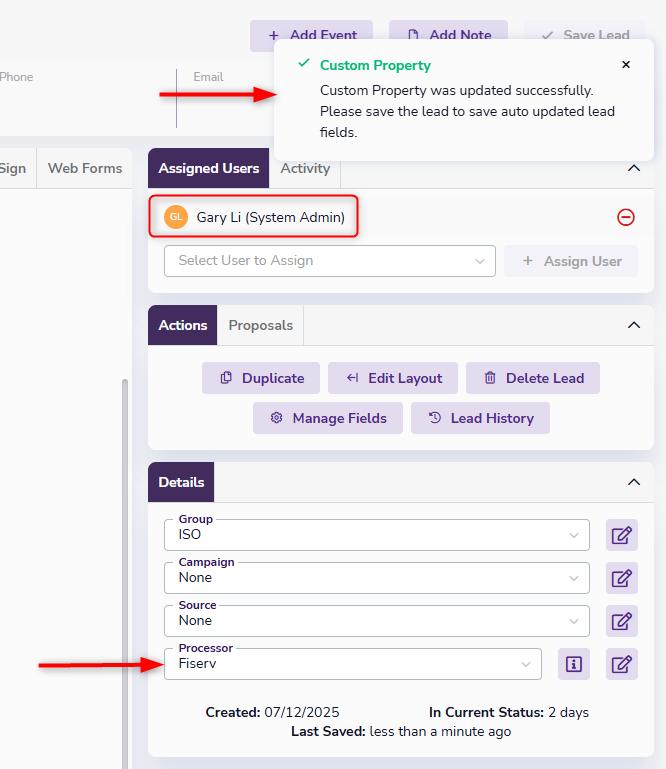Collapse the Assigned Users panel
This screenshot has width=666, height=769.
[633, 168]
